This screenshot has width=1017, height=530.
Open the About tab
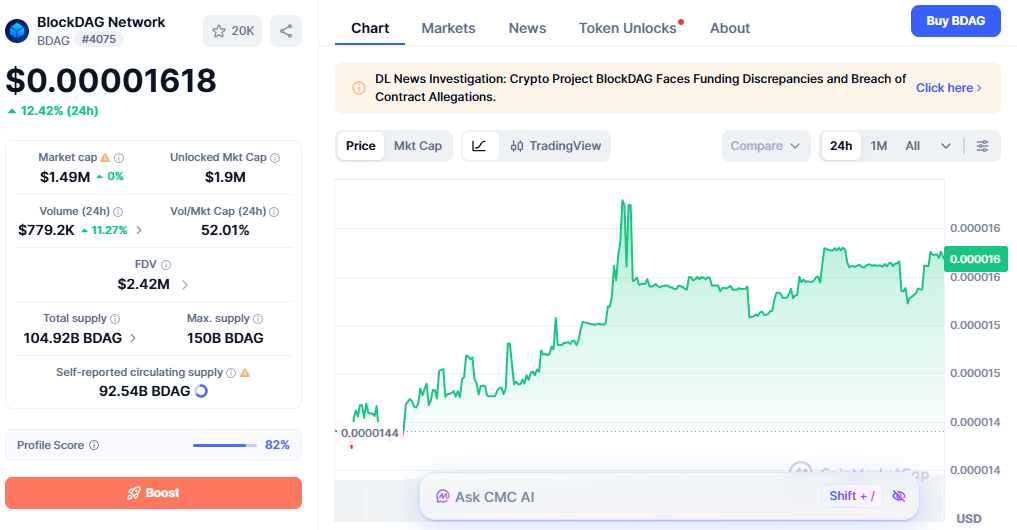coord(730,29)
